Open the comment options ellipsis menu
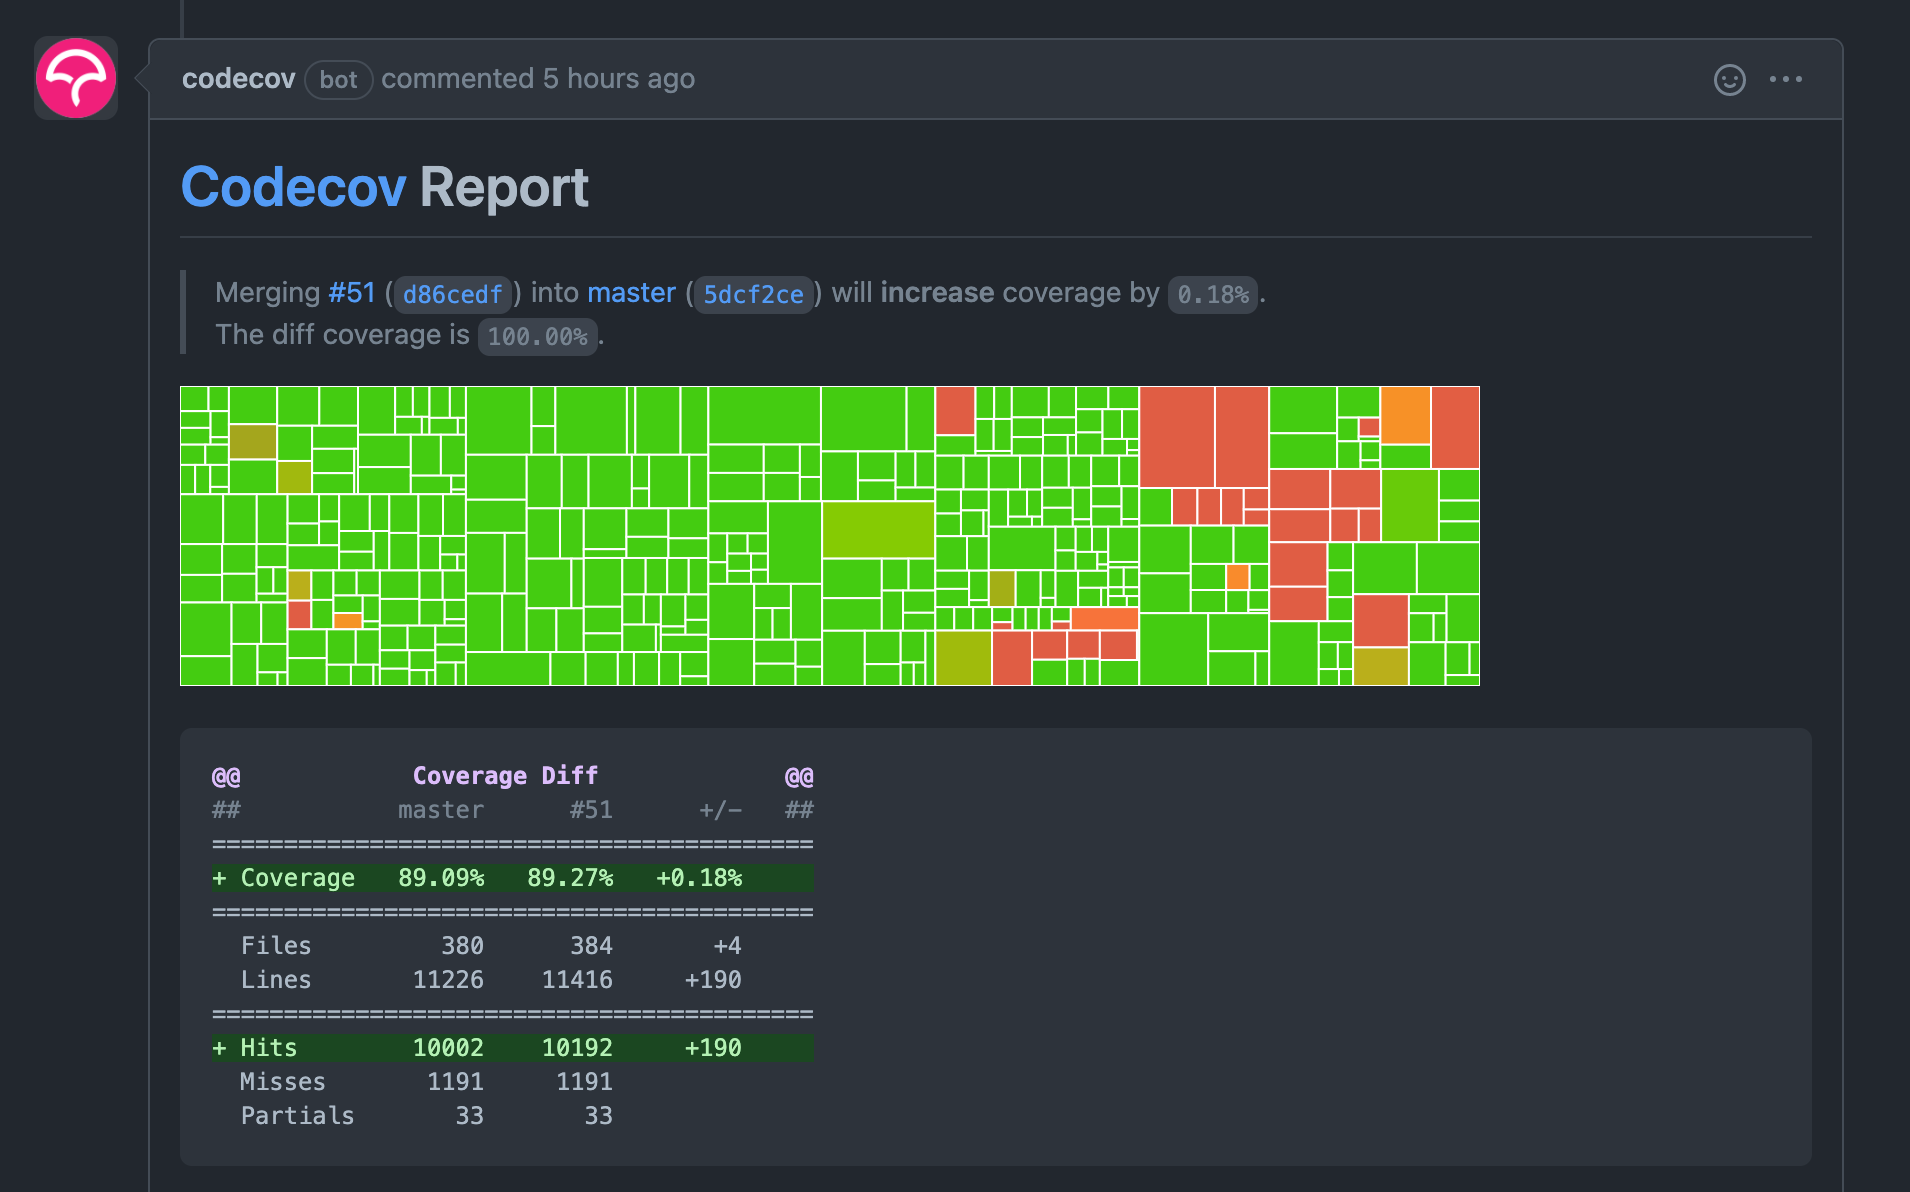This screenshot has height=1192, width=1910. pos(1785,79)
